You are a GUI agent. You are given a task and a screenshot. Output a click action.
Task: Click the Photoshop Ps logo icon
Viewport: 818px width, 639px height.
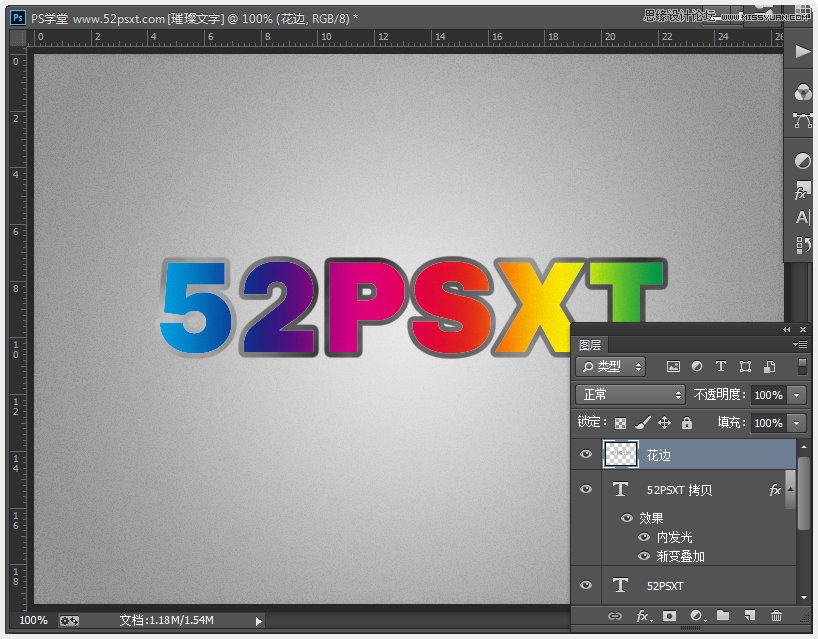click(18, 18)
